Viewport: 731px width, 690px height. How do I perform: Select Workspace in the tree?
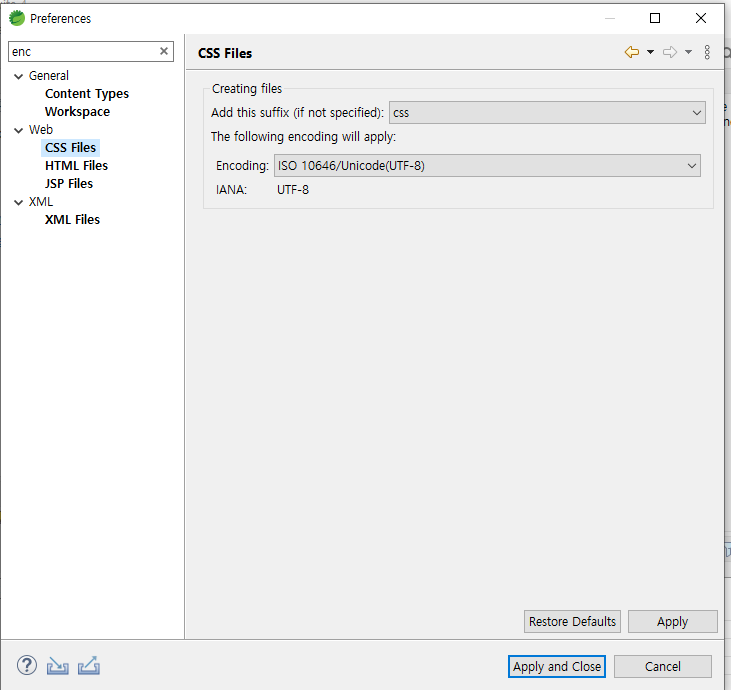pos(77,112)
